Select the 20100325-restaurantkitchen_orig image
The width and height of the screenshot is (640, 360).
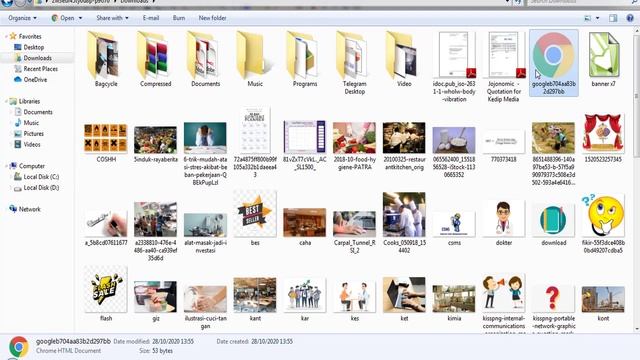[404, 138]
